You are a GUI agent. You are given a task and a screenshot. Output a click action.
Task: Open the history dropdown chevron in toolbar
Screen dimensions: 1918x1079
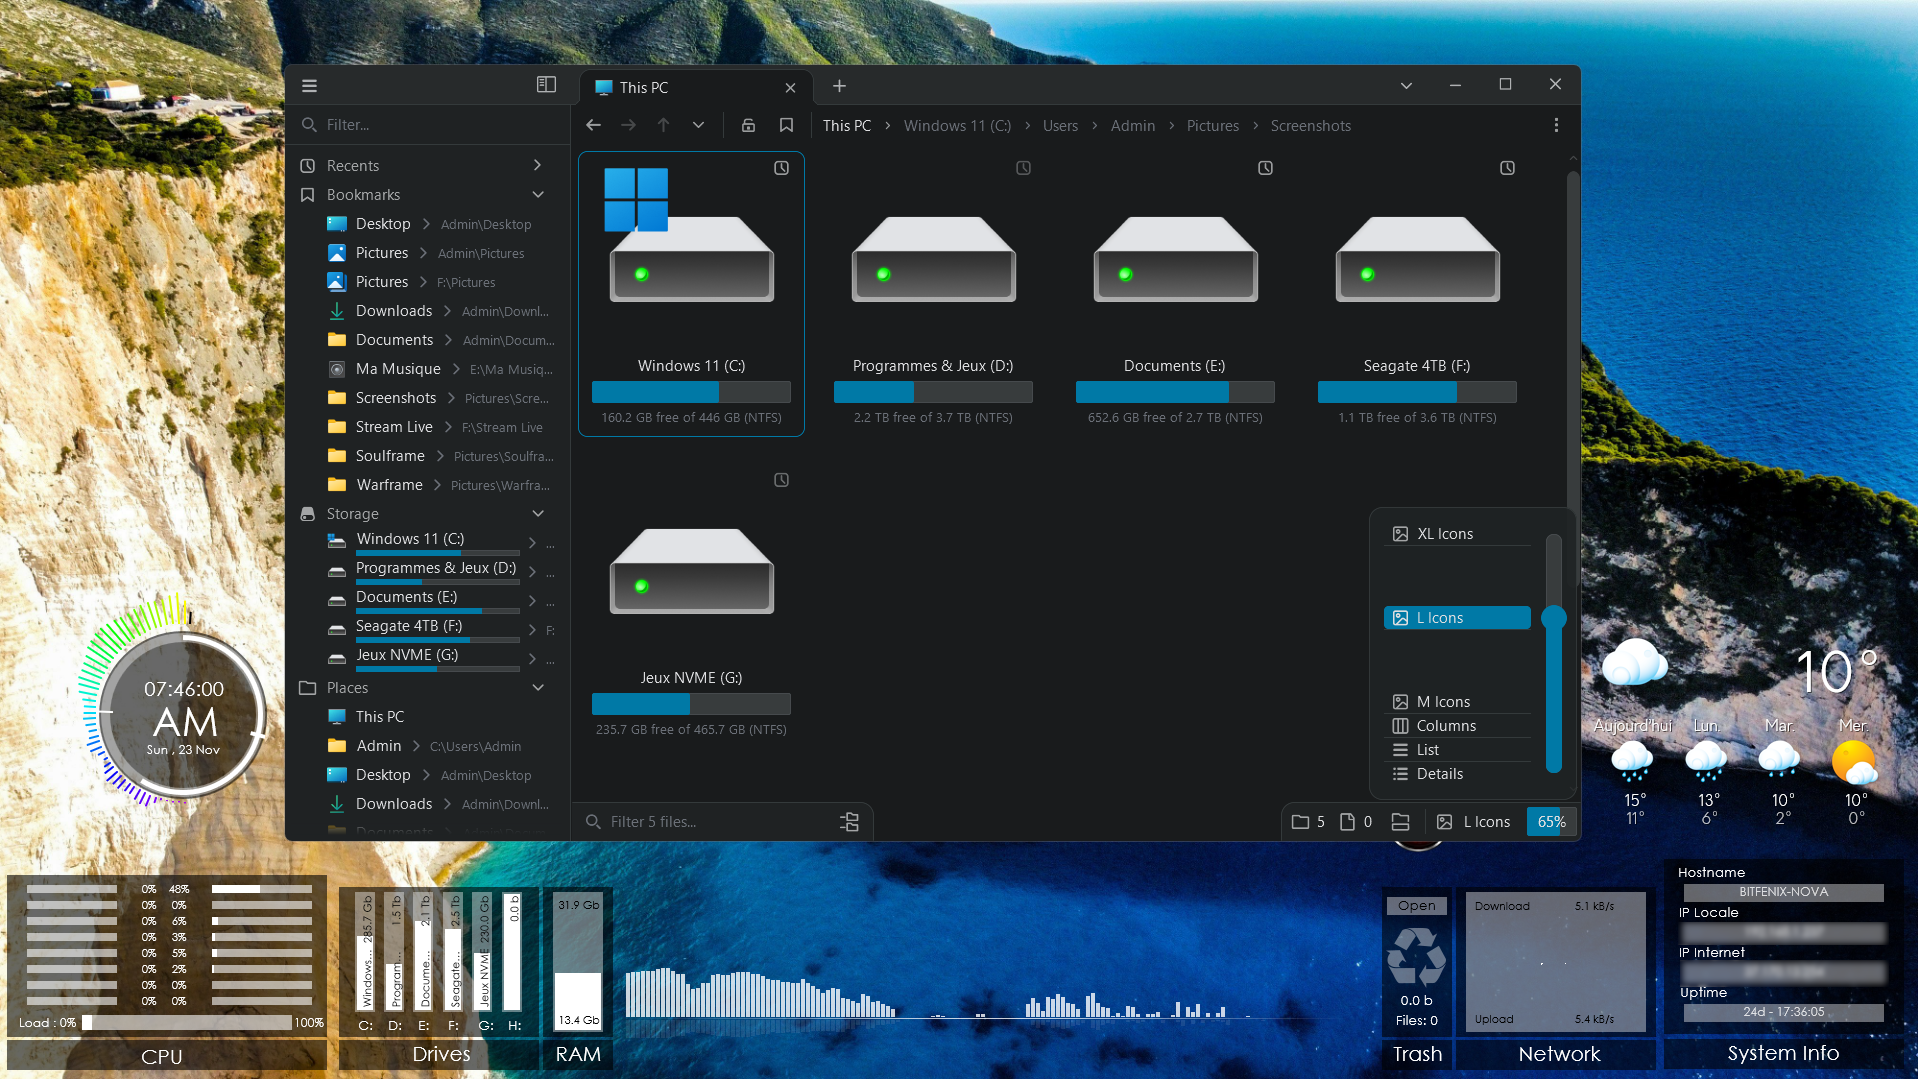[698, 125]
